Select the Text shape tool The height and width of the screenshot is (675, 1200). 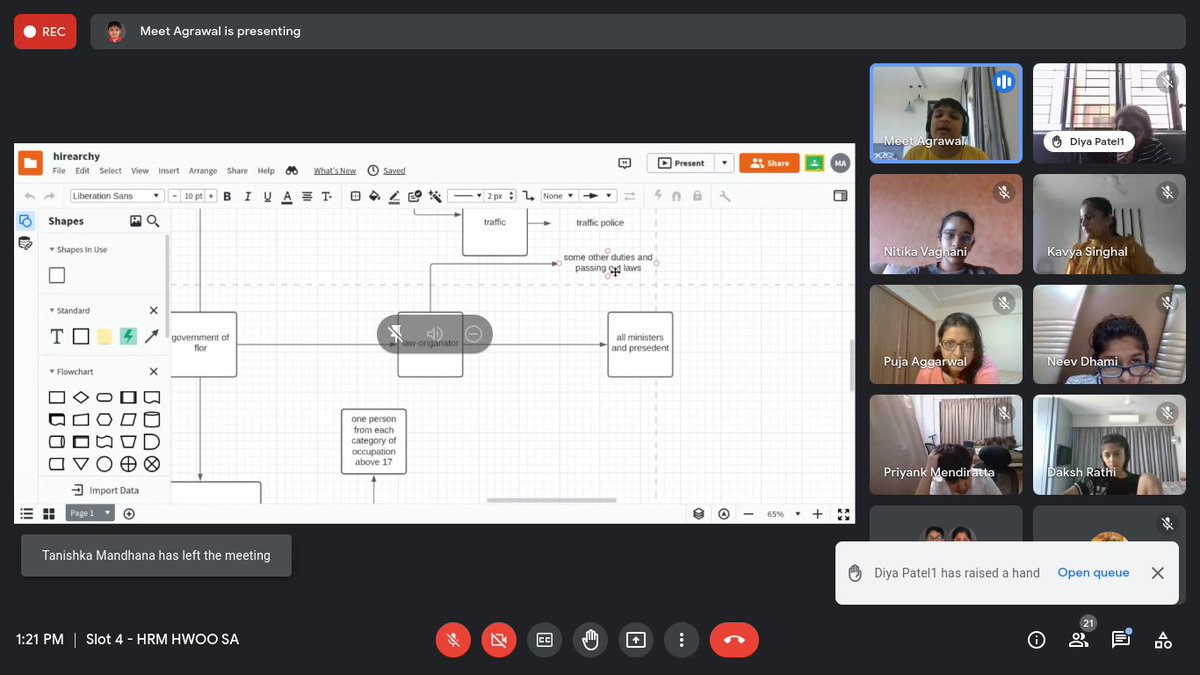pyautogui.click(x=57, y=337)
